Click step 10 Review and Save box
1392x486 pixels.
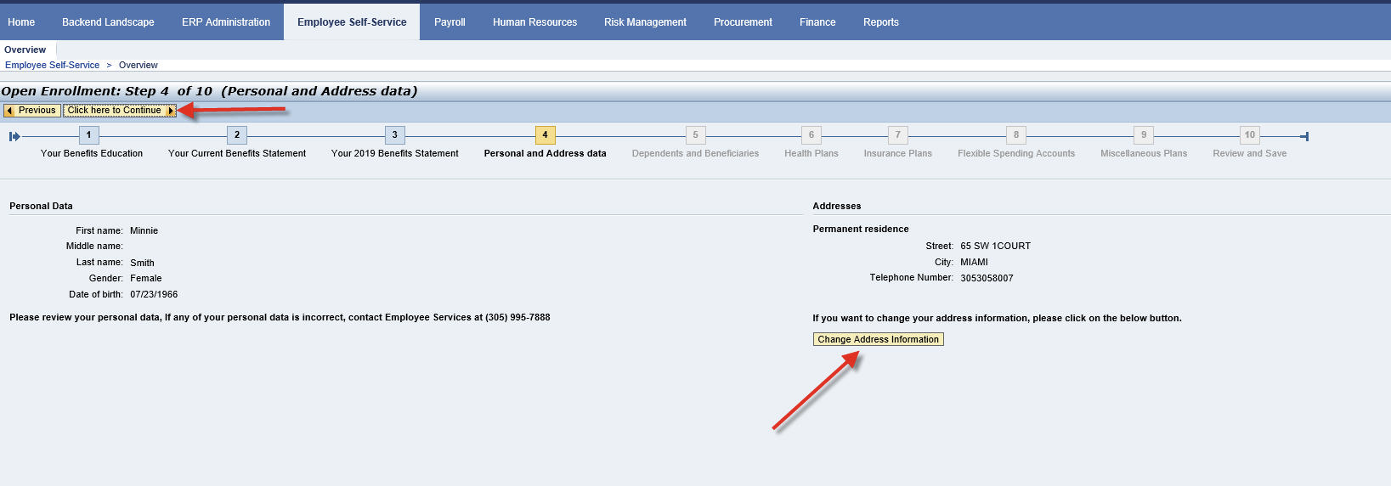pos(1249,135)
